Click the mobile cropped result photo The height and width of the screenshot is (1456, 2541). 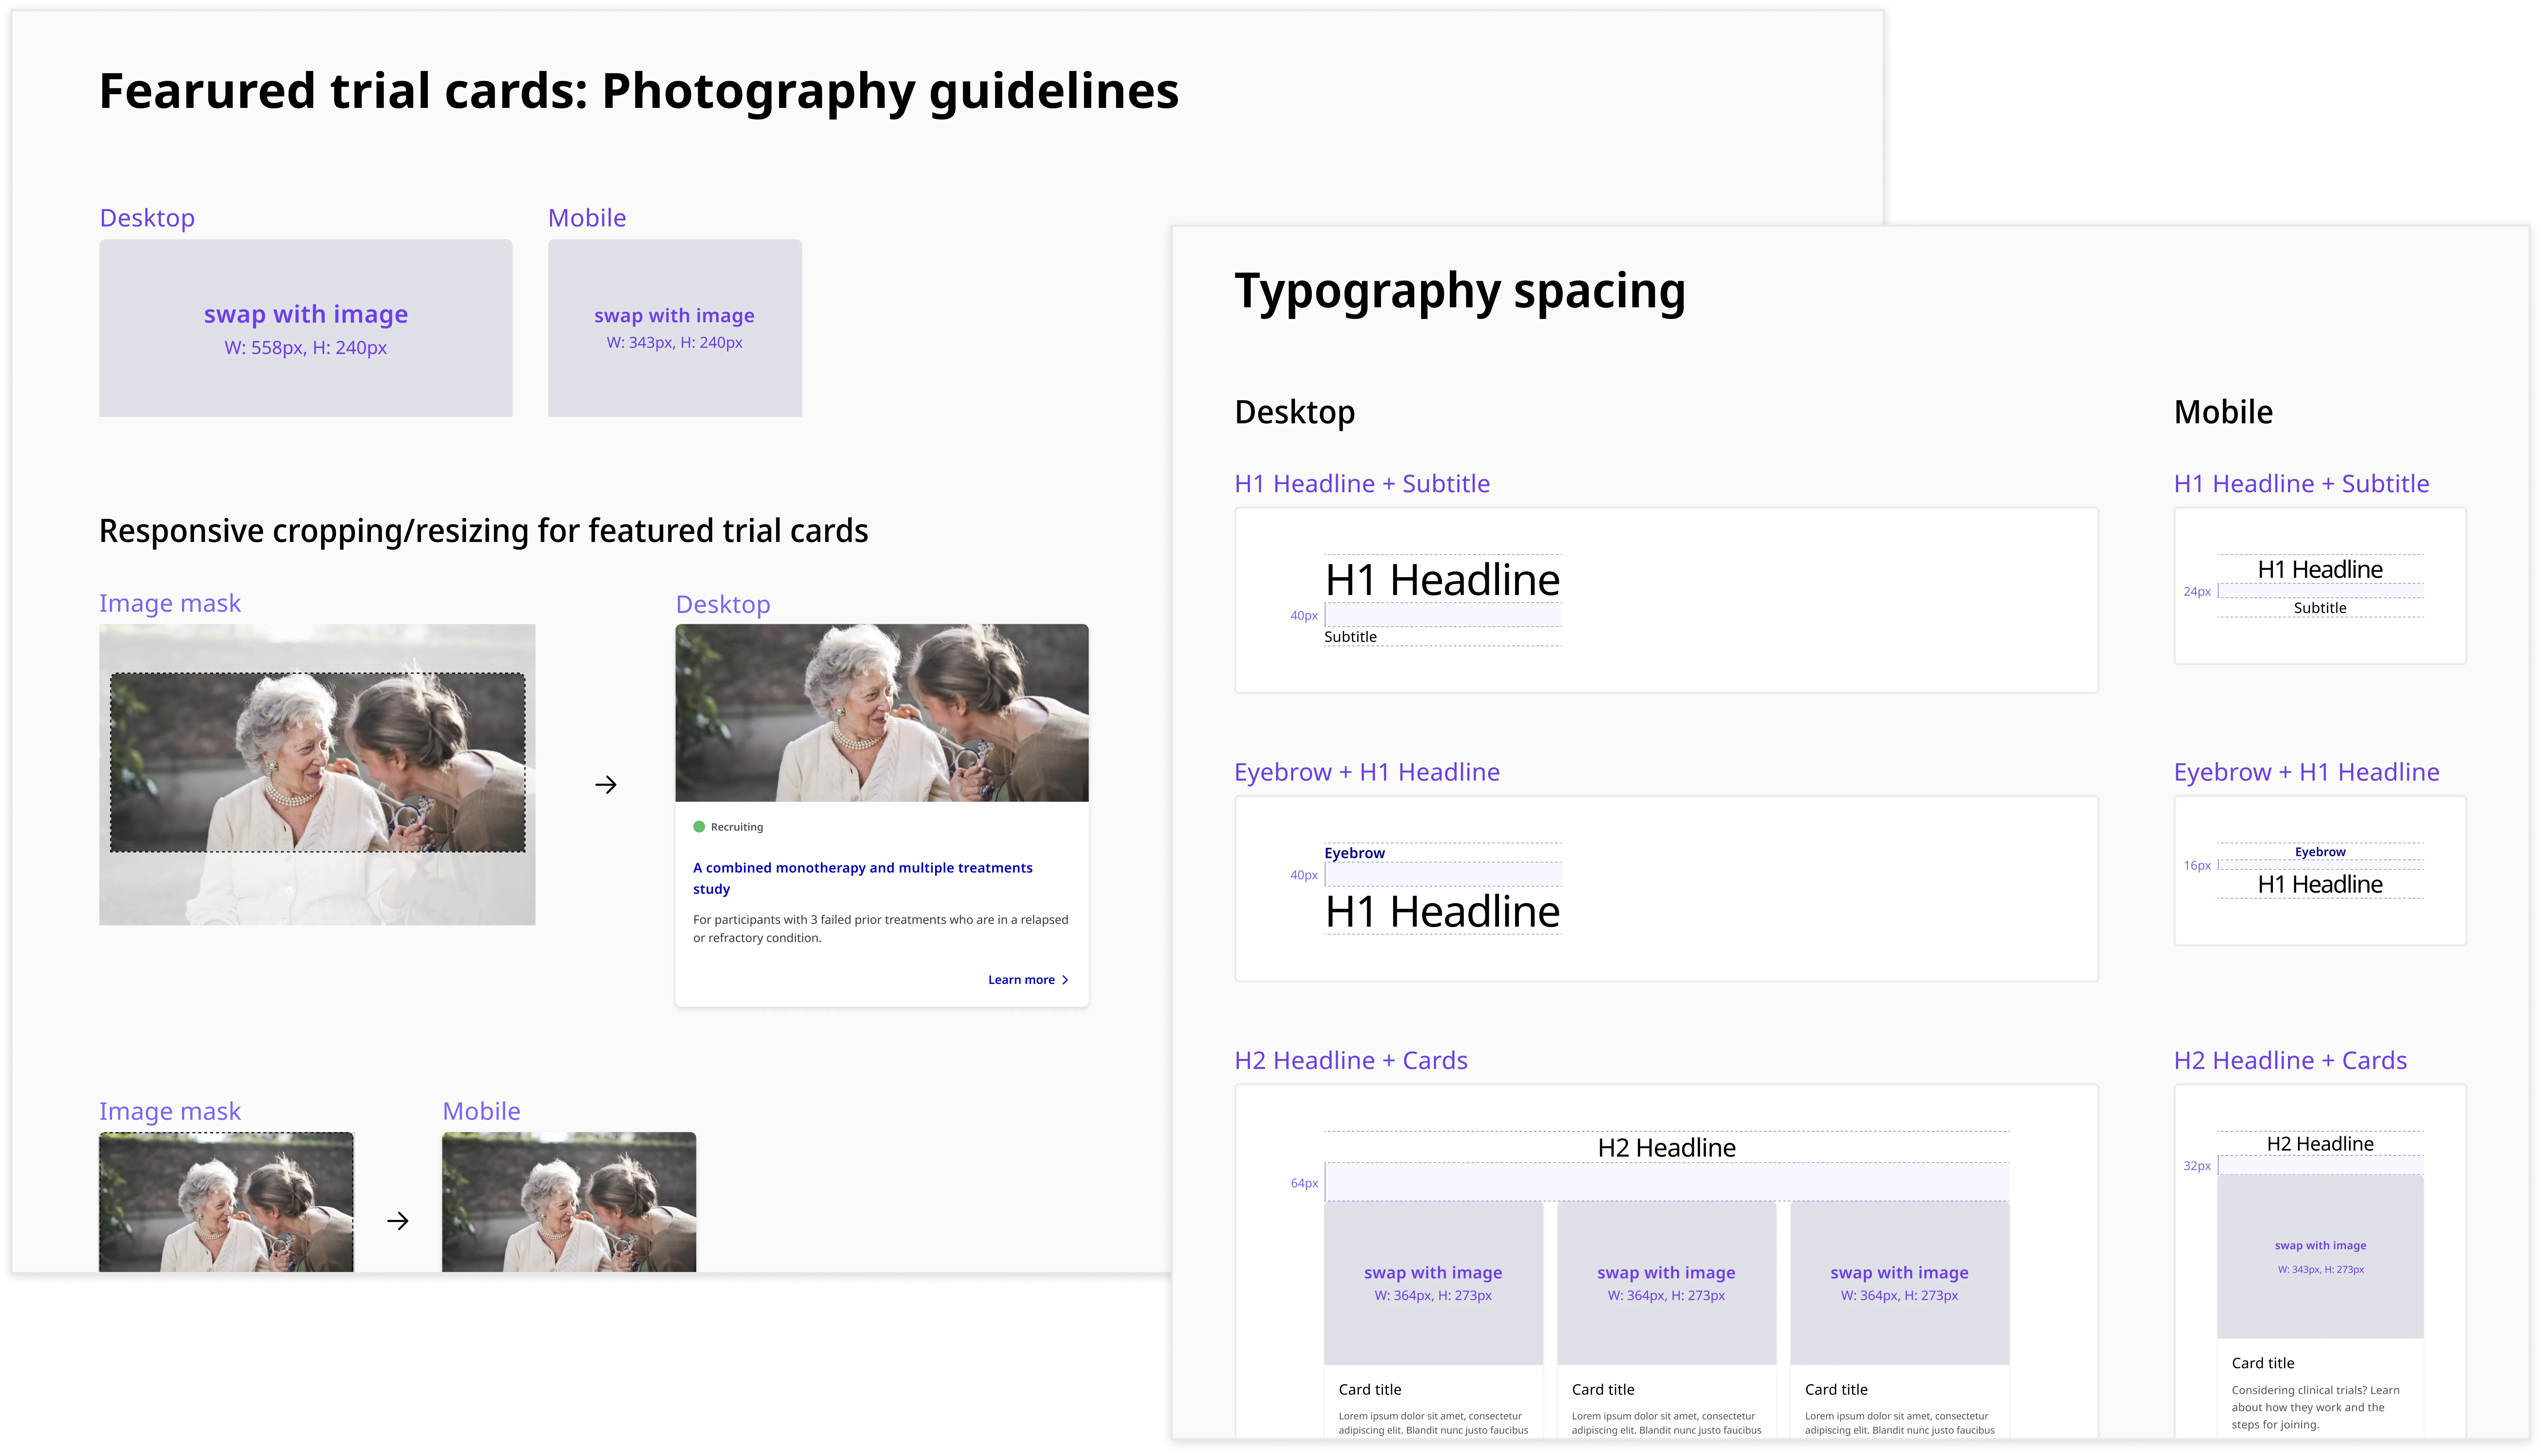(569, 1202)
